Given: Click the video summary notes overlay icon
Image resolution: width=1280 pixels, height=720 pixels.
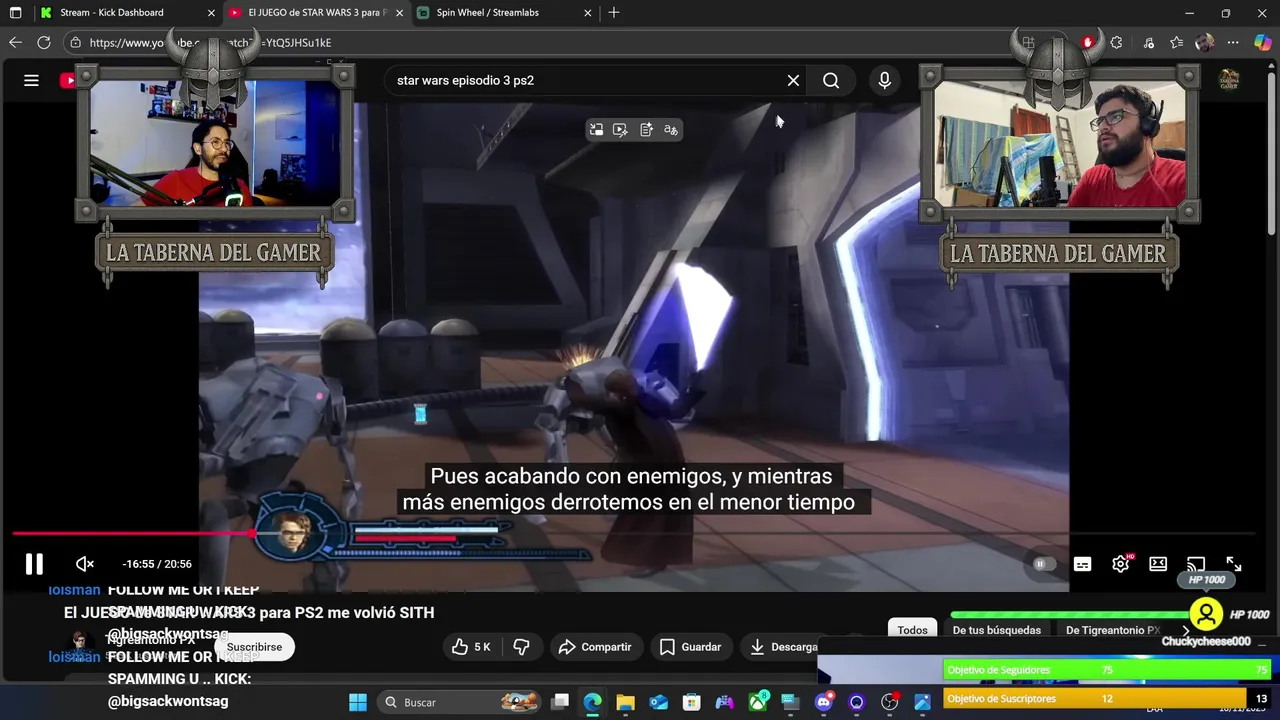Looking at the screenshot, I should [646, 130].
